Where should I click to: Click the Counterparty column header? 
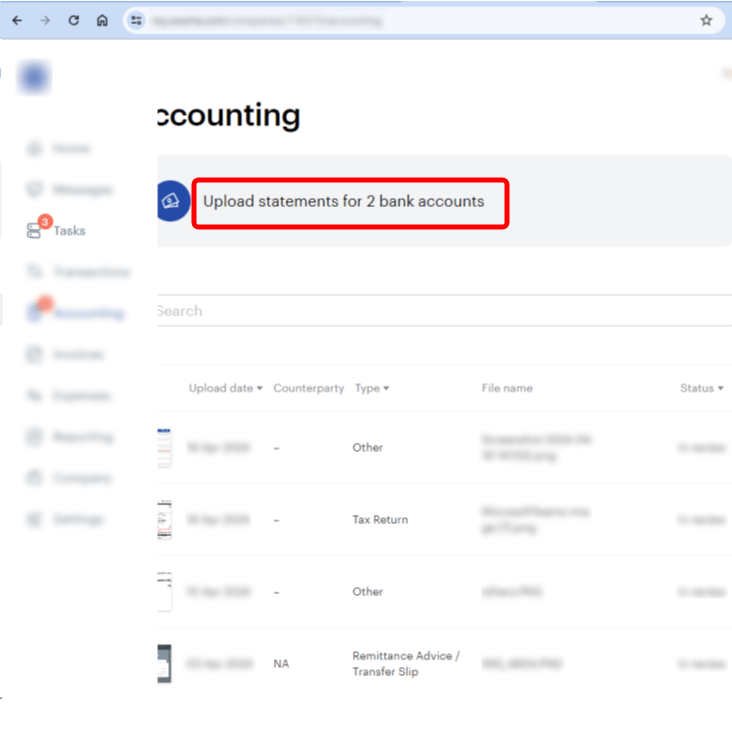(x=309, y=388)
